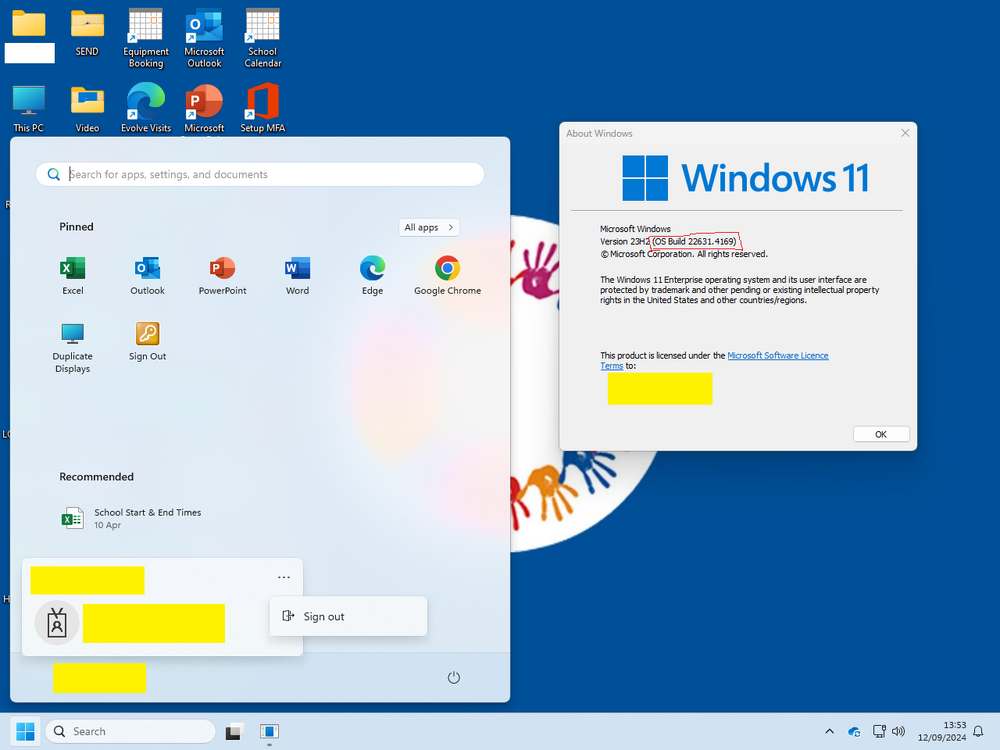Image resolution: width=1000 pixels, height=750 pixels.
Task: Open OneDrive tray icon
Action: [855, 732]
